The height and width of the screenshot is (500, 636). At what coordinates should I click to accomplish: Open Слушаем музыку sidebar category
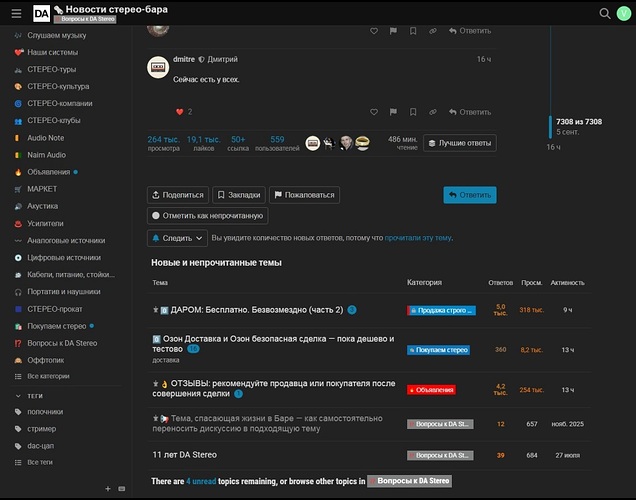click(x=56, y=35)
